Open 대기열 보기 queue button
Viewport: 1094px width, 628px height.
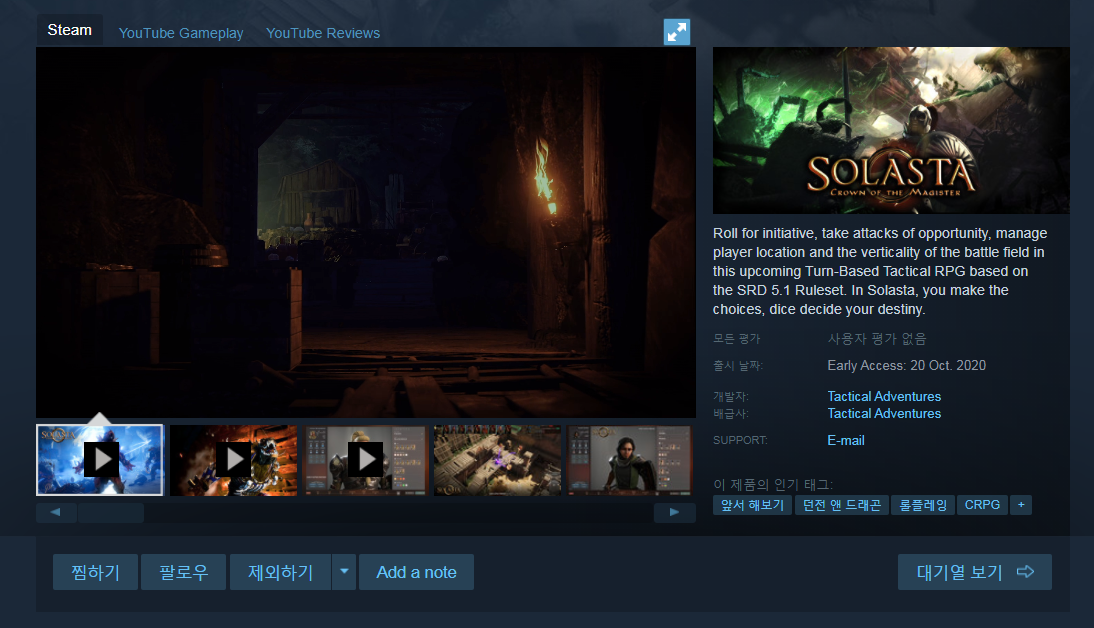tap(975, 572)
